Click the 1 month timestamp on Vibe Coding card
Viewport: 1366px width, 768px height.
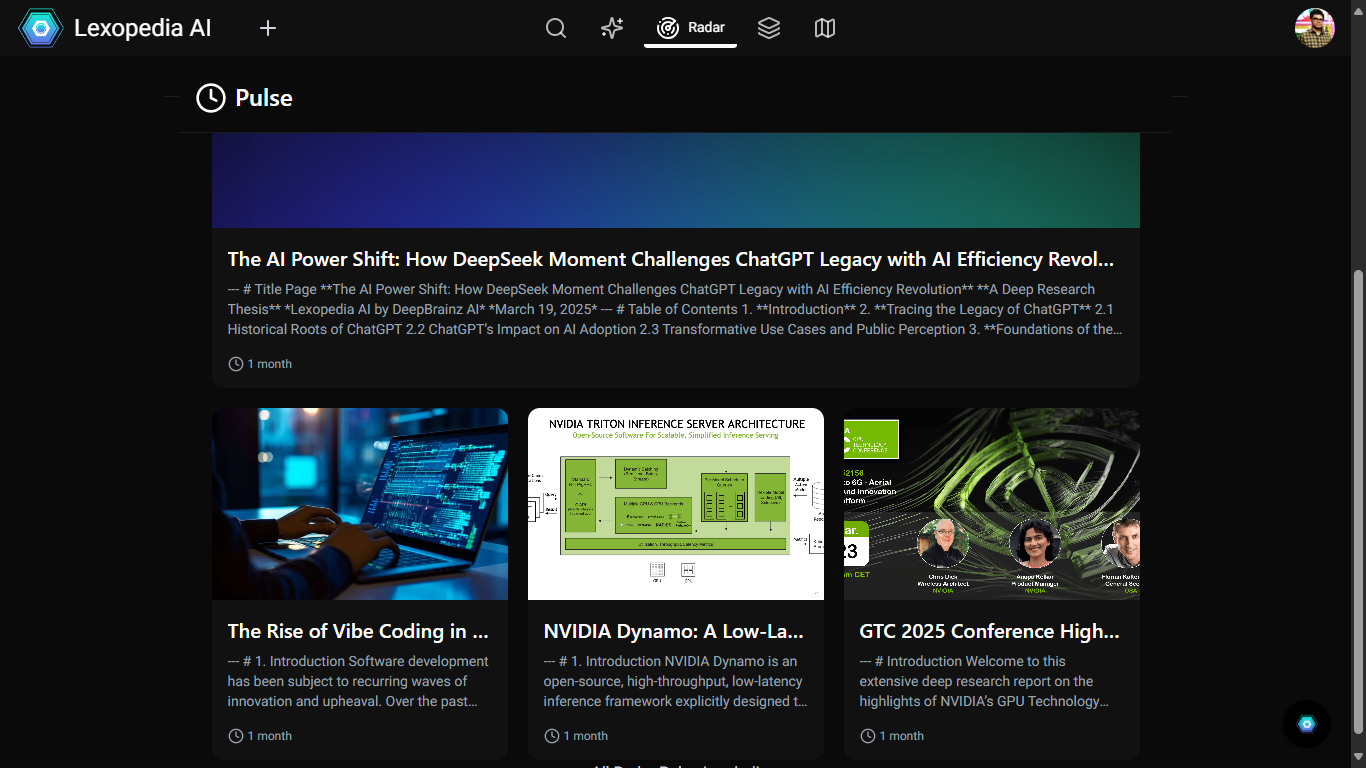260,736
